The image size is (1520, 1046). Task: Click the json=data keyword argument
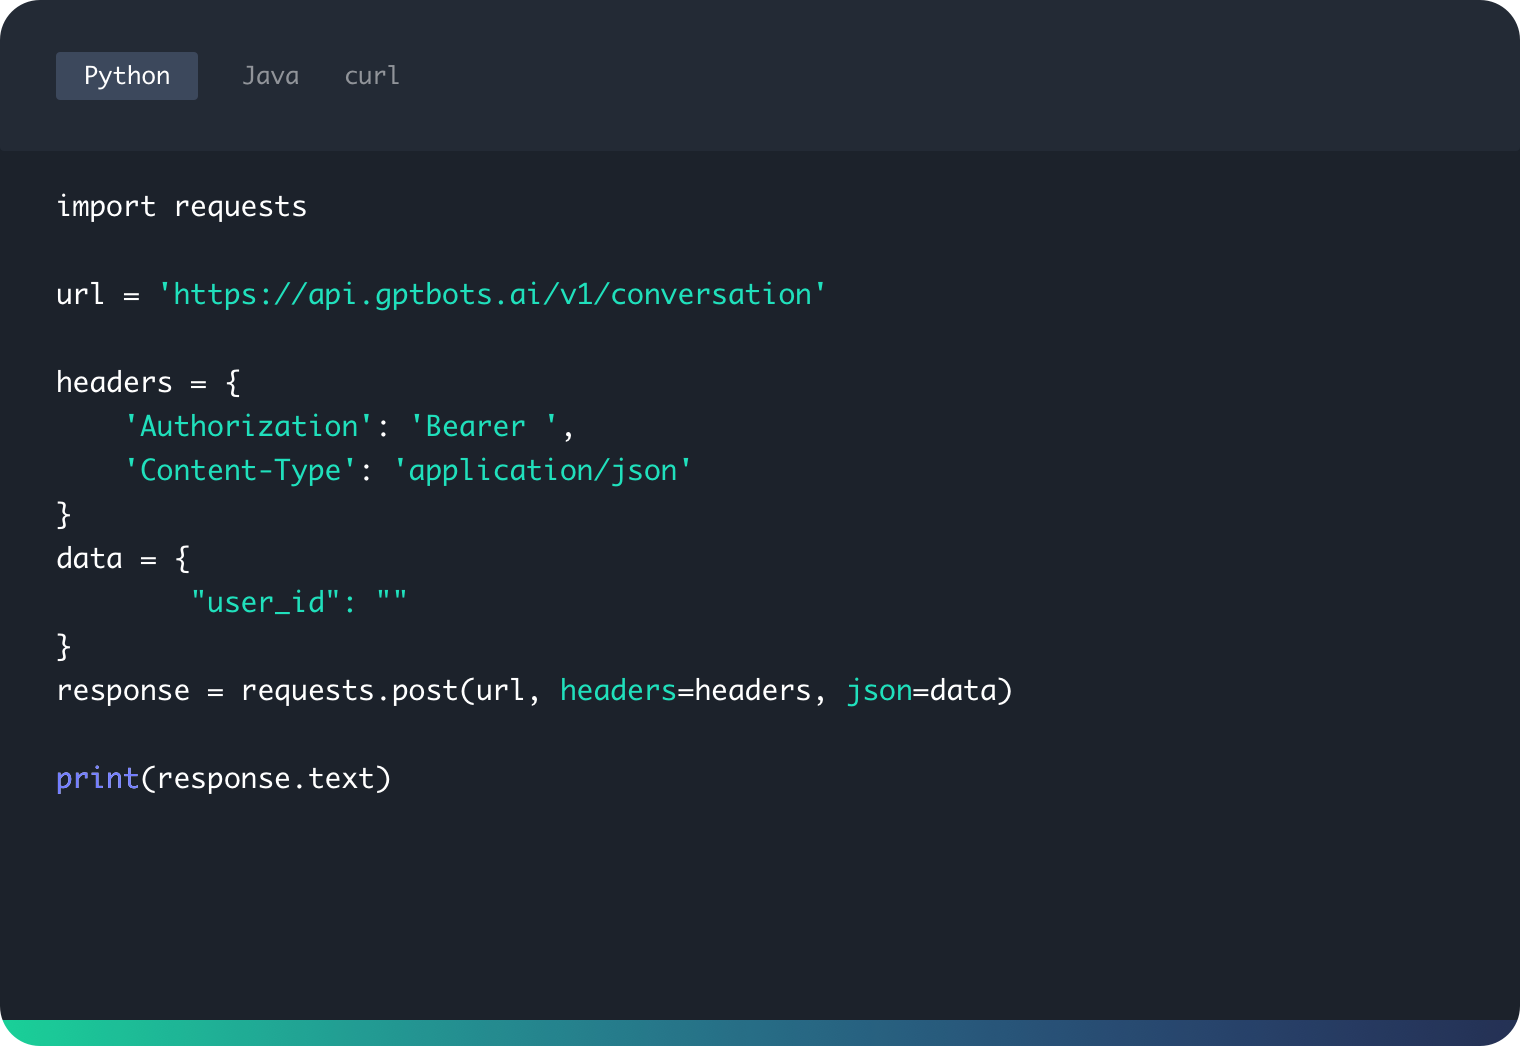930,689
